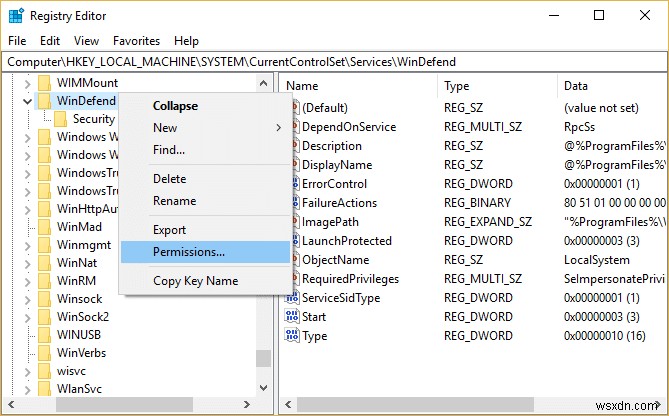This screenshot has height=416, width=669.
Task: Expand the Winsock tree node
Action: pyautogui.click(x=28, y=299)
